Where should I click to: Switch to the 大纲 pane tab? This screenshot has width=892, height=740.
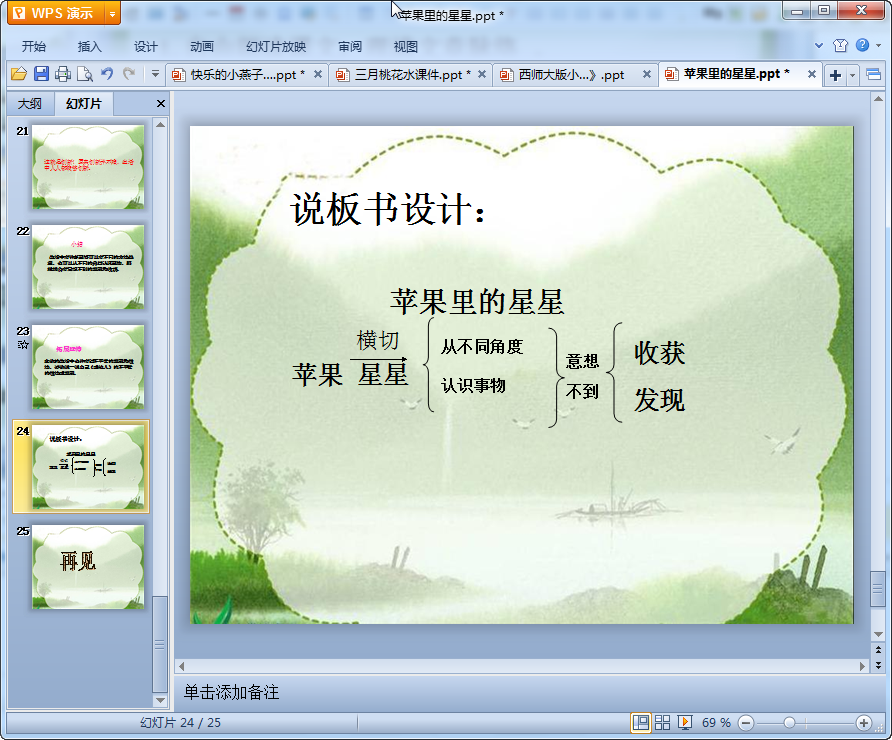point(30,104)
